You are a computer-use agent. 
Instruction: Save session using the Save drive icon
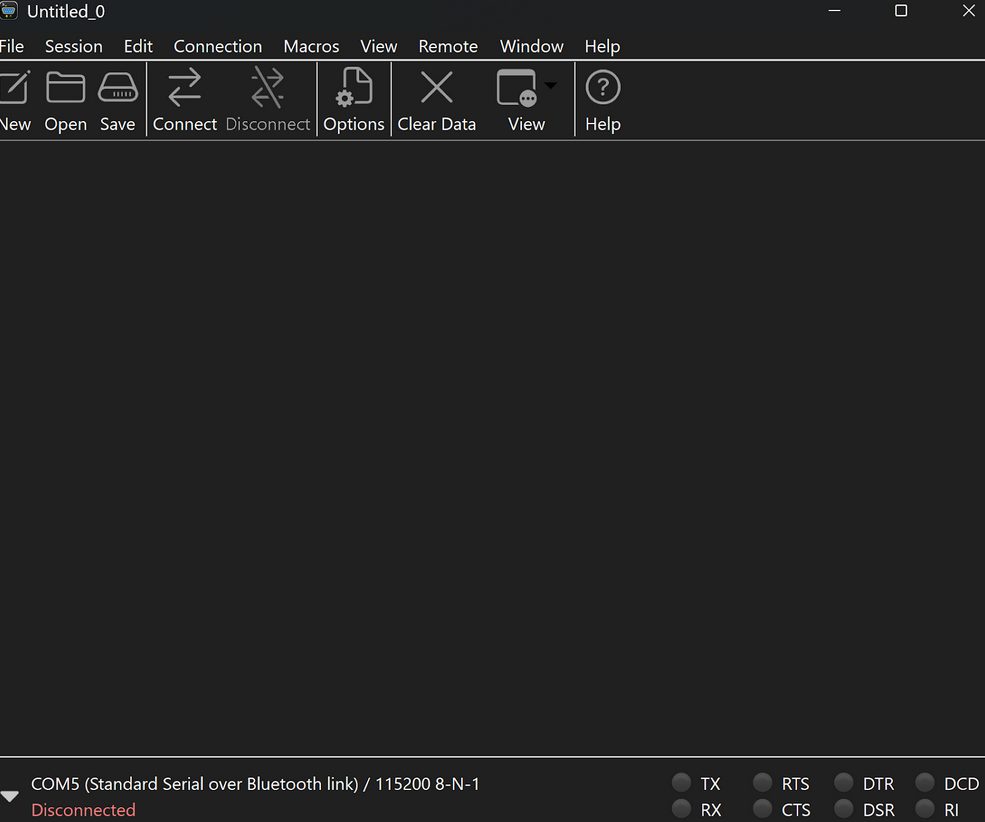point(117,88)
